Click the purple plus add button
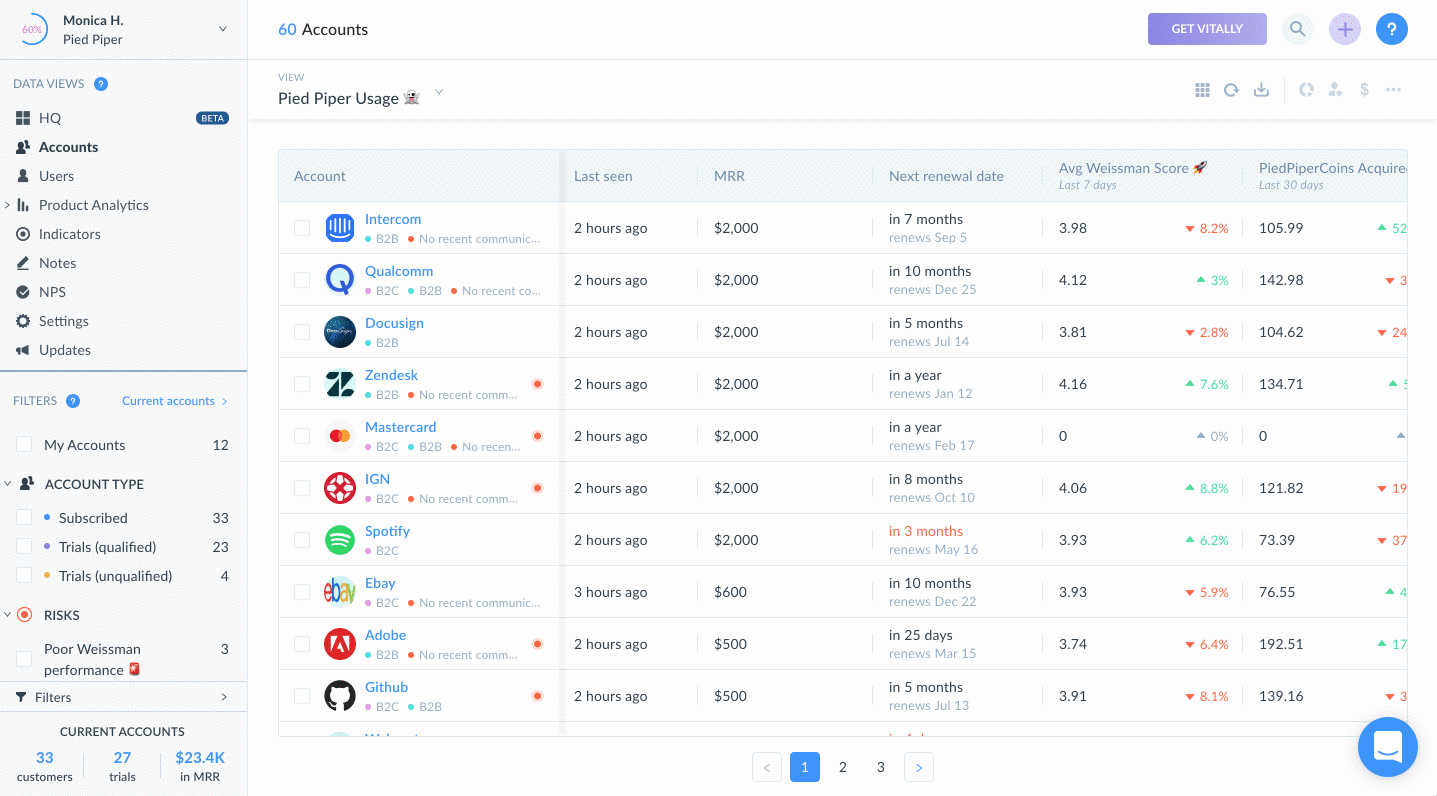Viewport: 1437px width, 796px height. pyautogui.click(x=1345, y=29)
